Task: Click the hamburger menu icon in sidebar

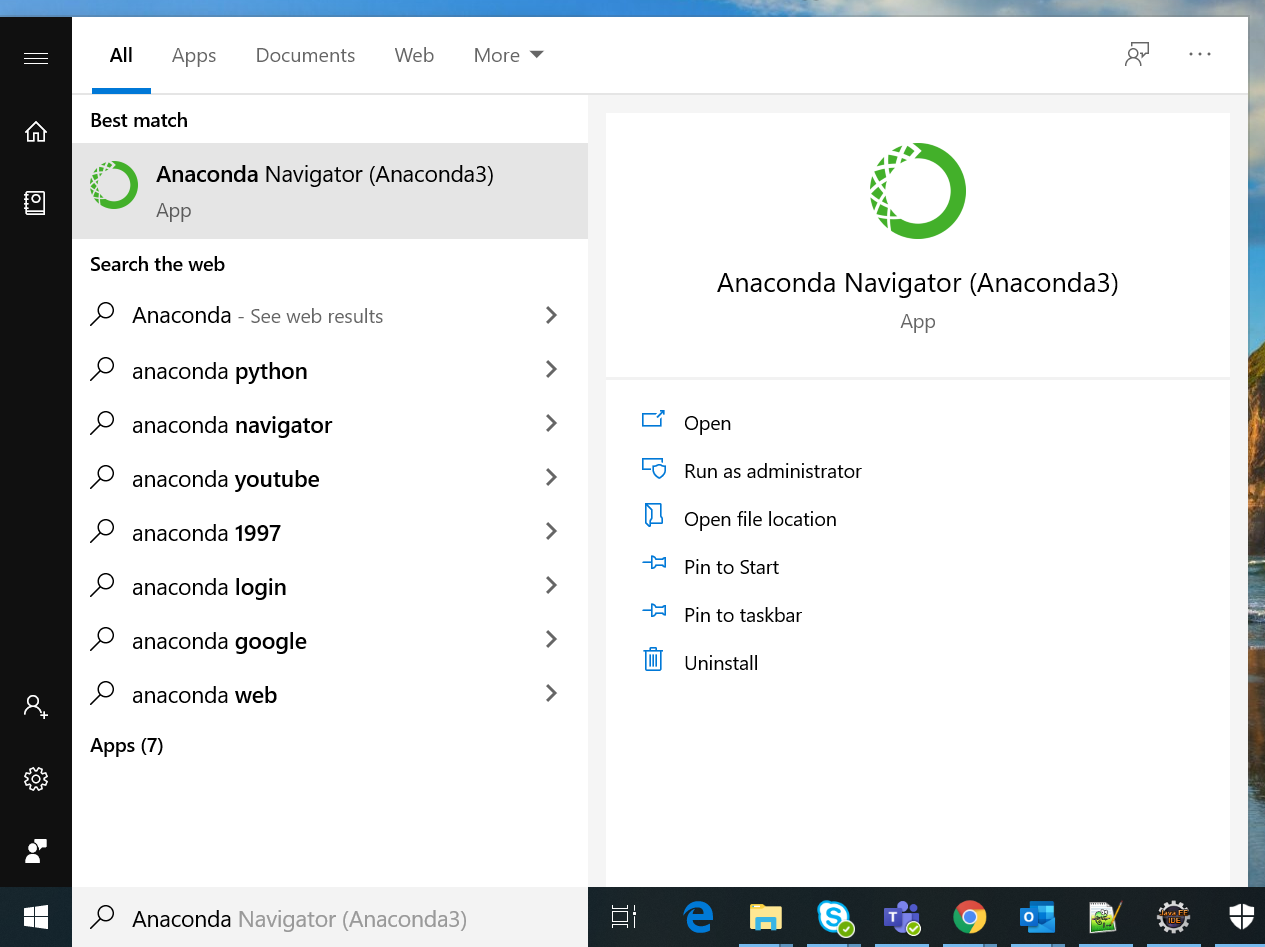Action: point(36,58)
